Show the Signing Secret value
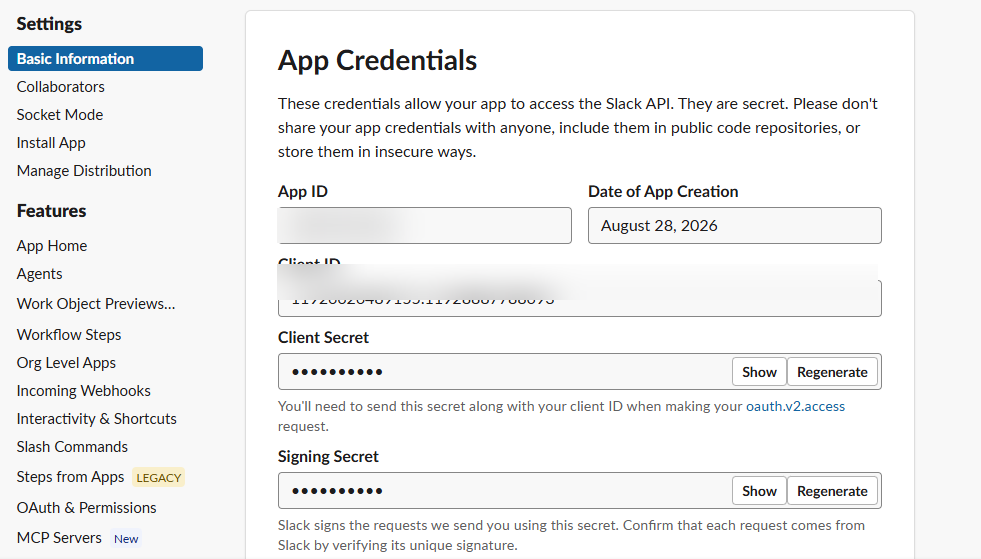 click(759, 491)
